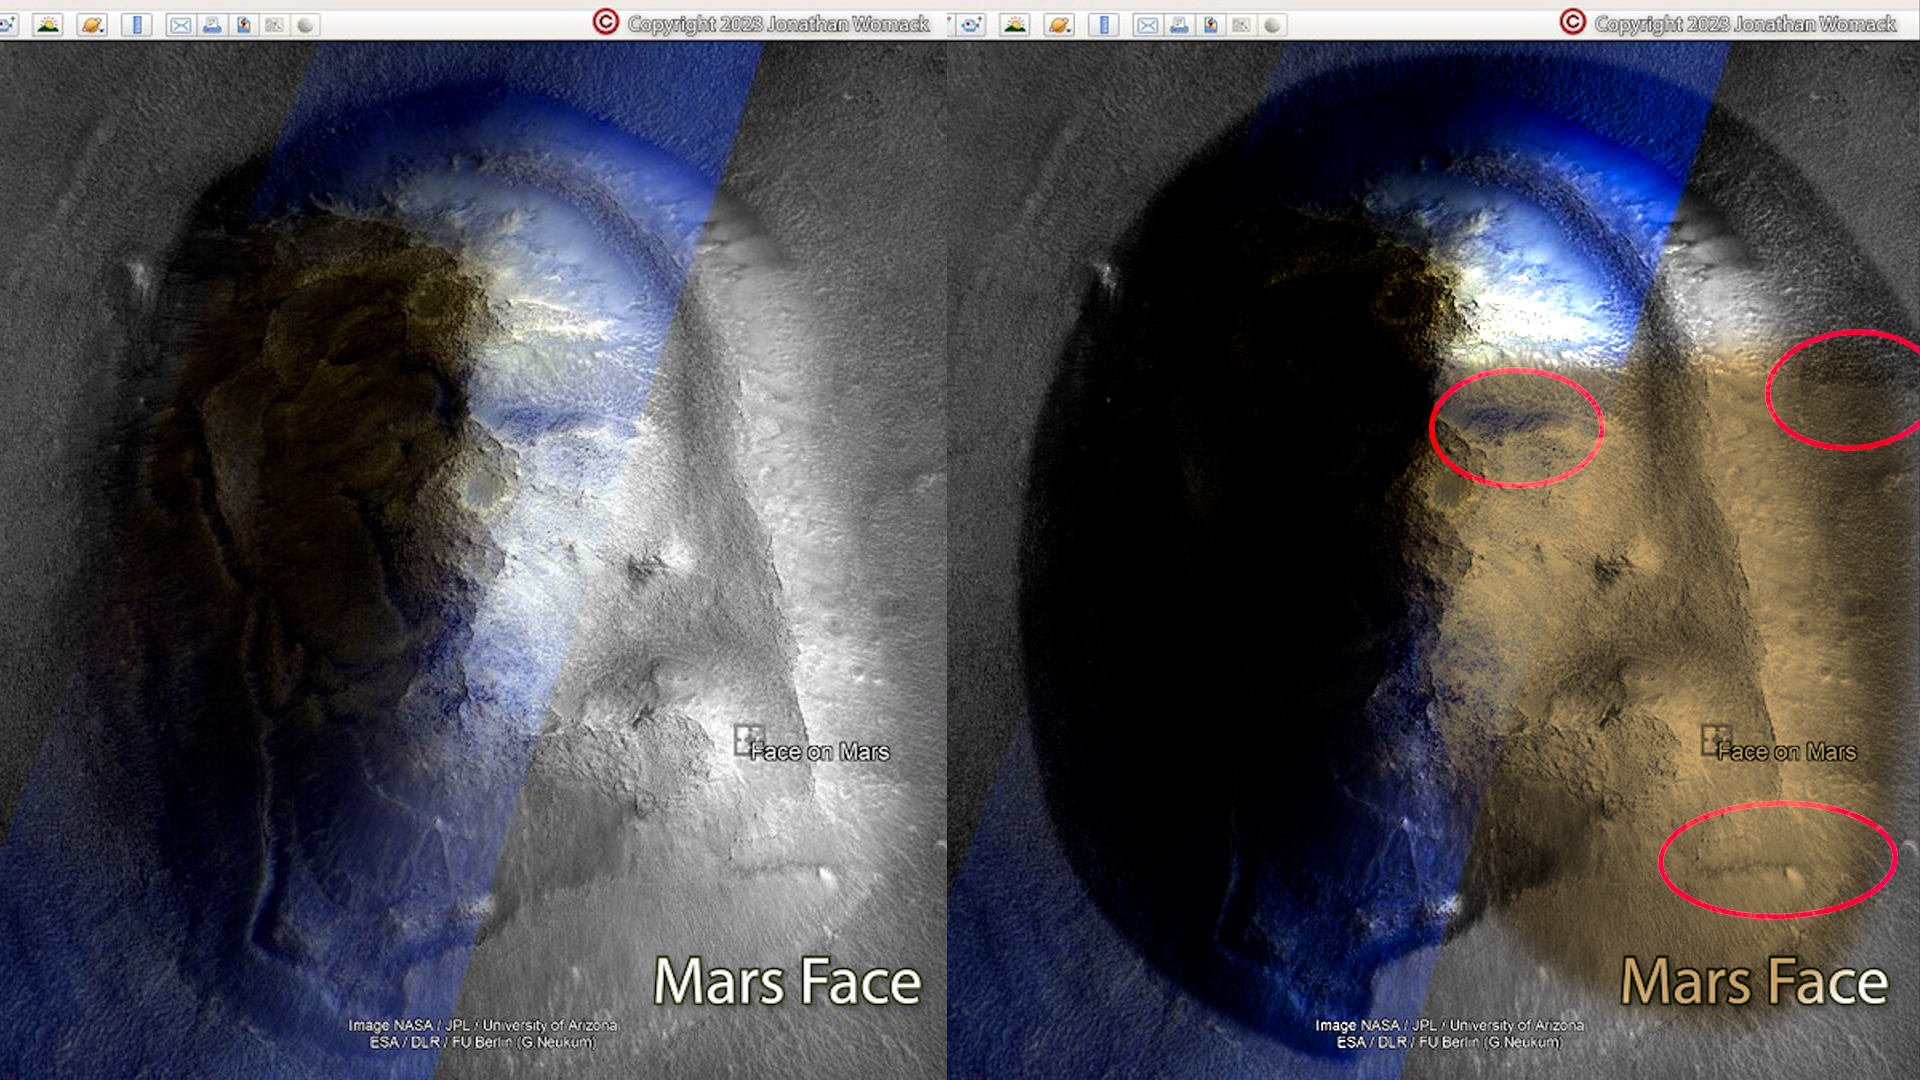Select ruler tool in right panel toolbar

1104,25
